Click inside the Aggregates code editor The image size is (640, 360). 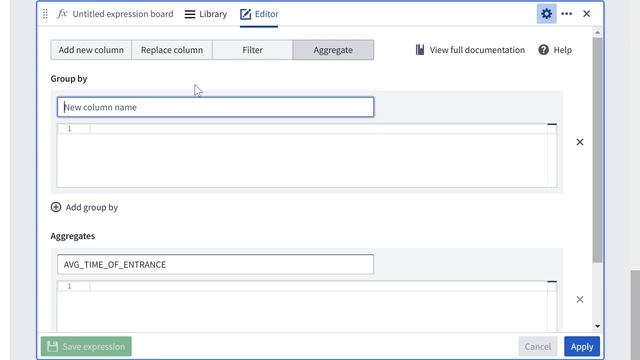(307, 307)
